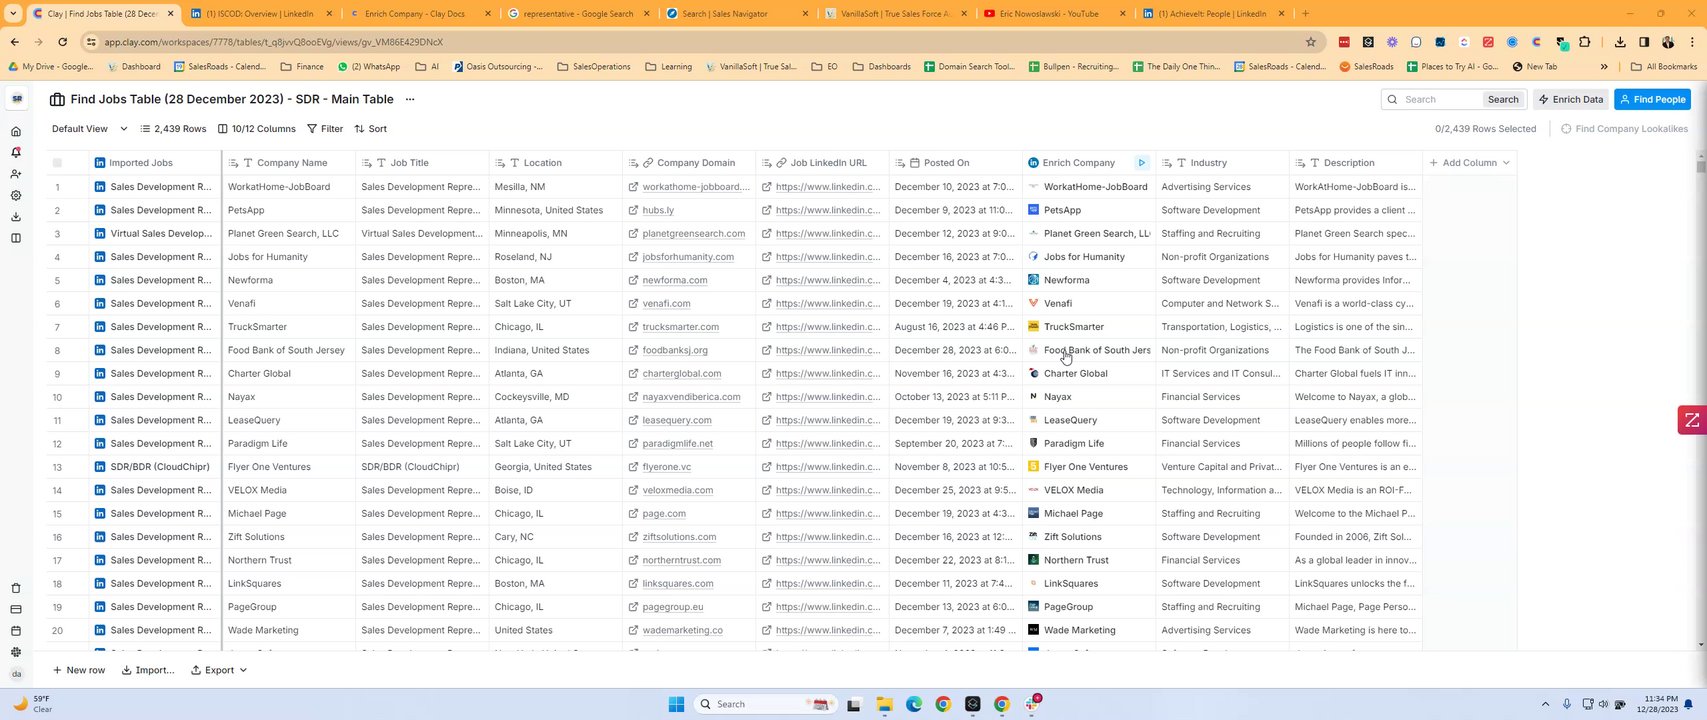
Task: Click the 'da' user avatar
Action: click(16, 674)
